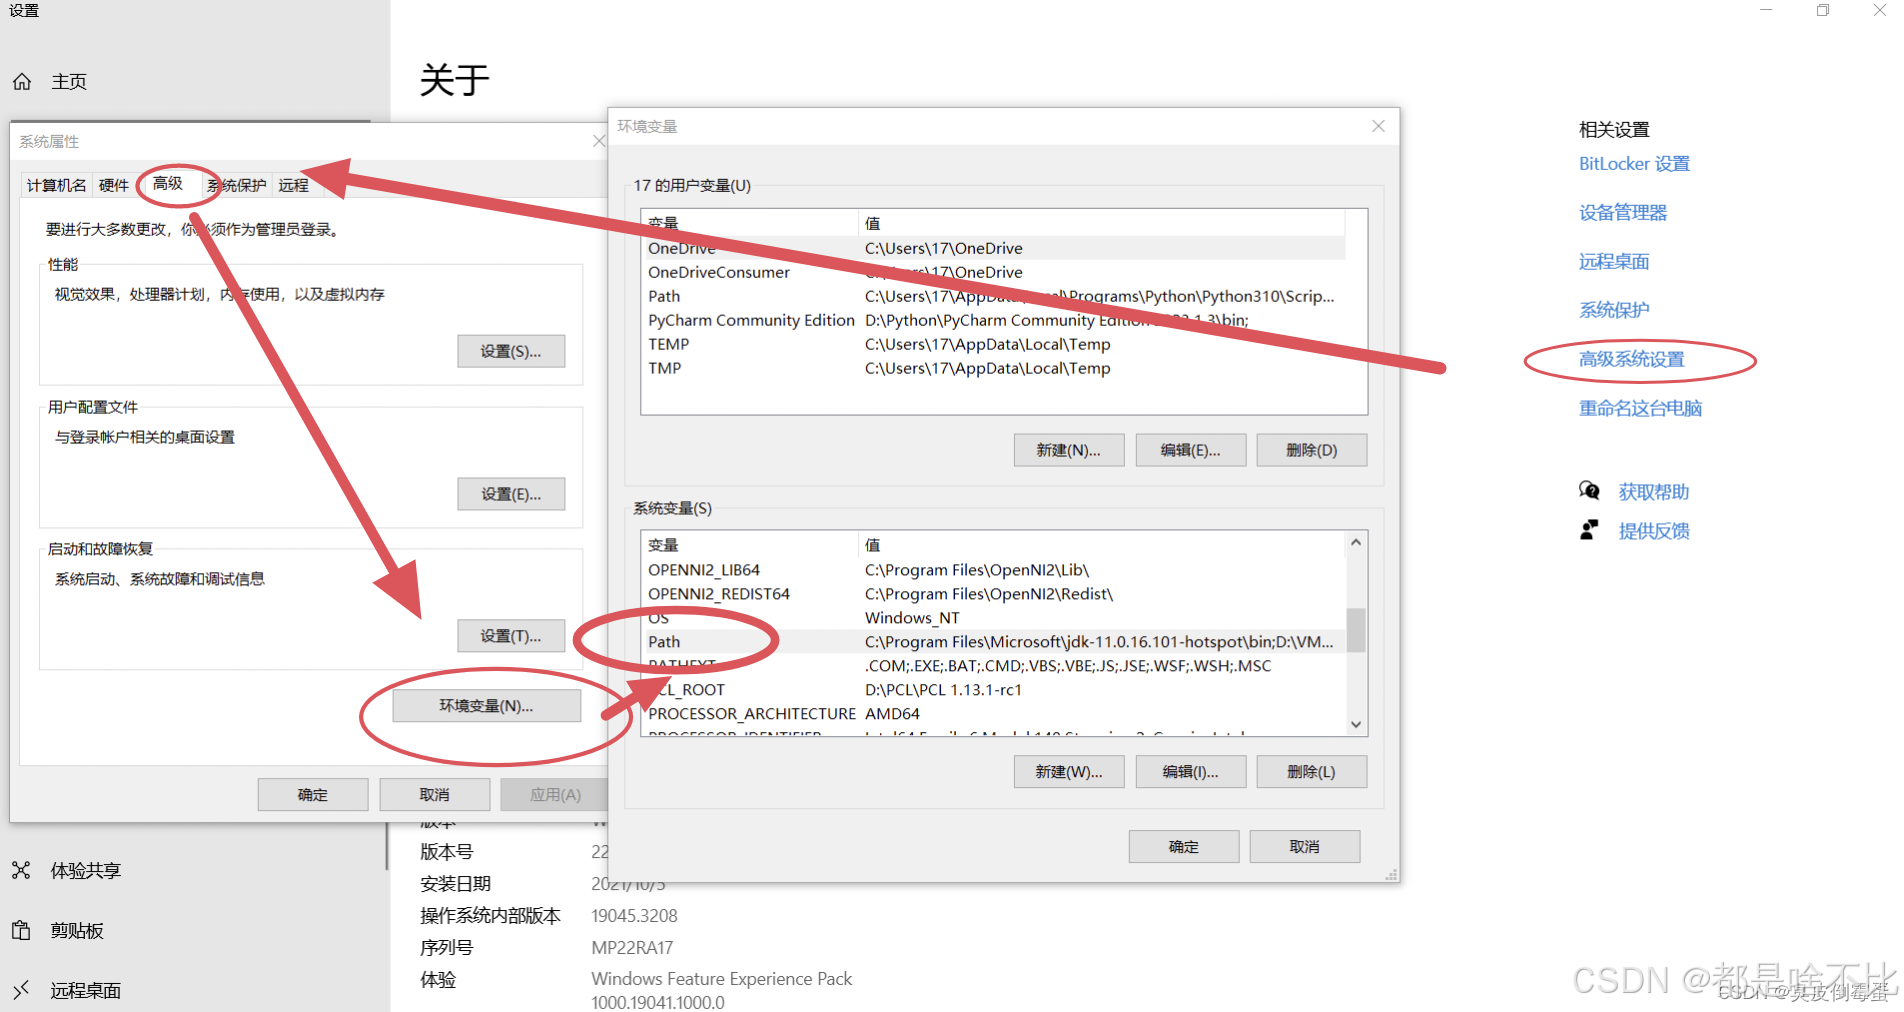Screen dimensions: 1904x1012
Task: Close the 系统属性 dialog
Action: [599, 141]
